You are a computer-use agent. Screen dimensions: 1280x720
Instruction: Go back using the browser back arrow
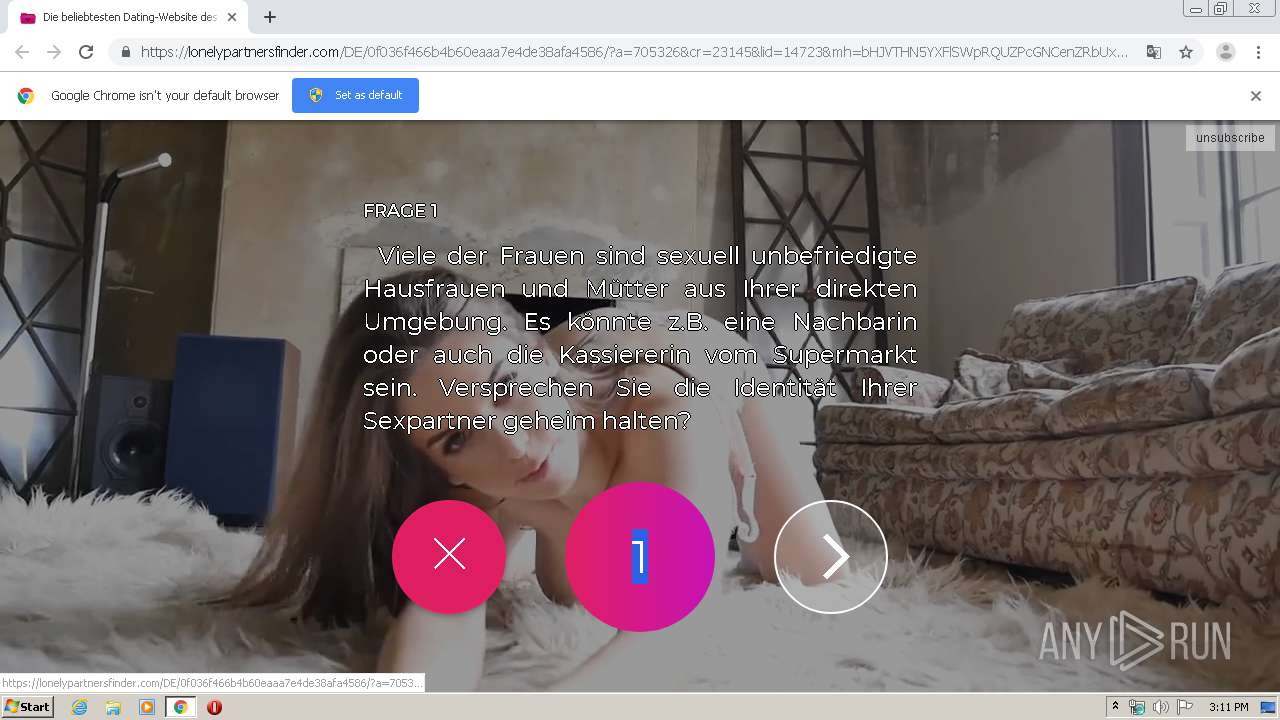[22, 52]
